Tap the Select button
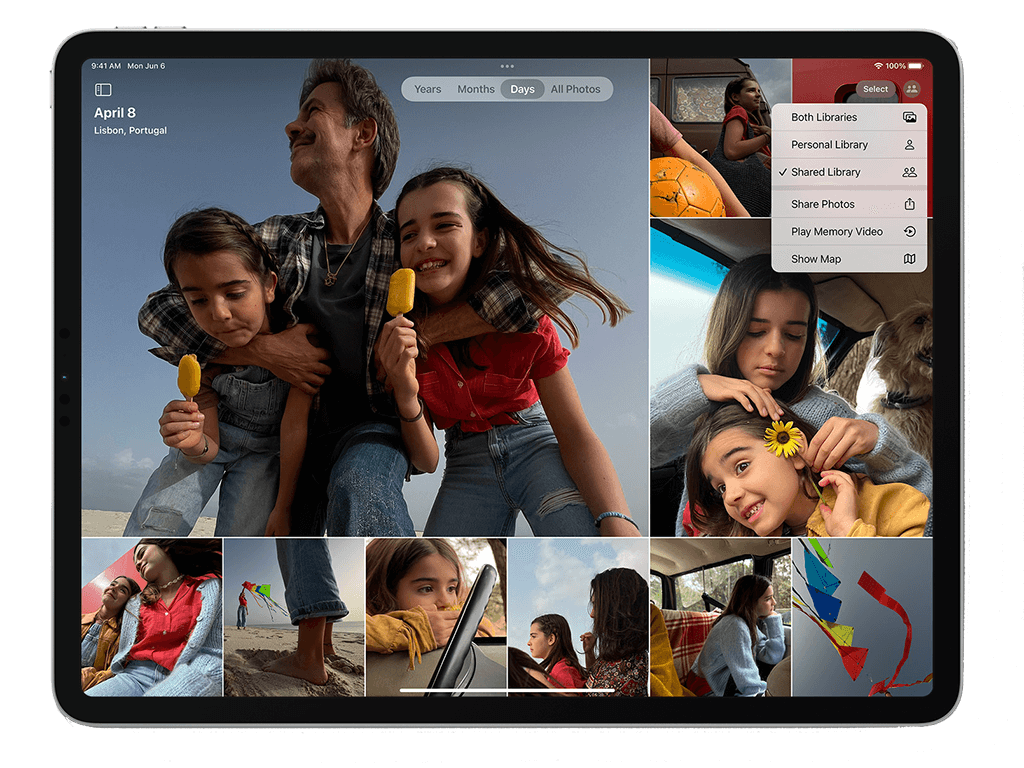This screenshot has height=768, width=1024. click(875, 89)
